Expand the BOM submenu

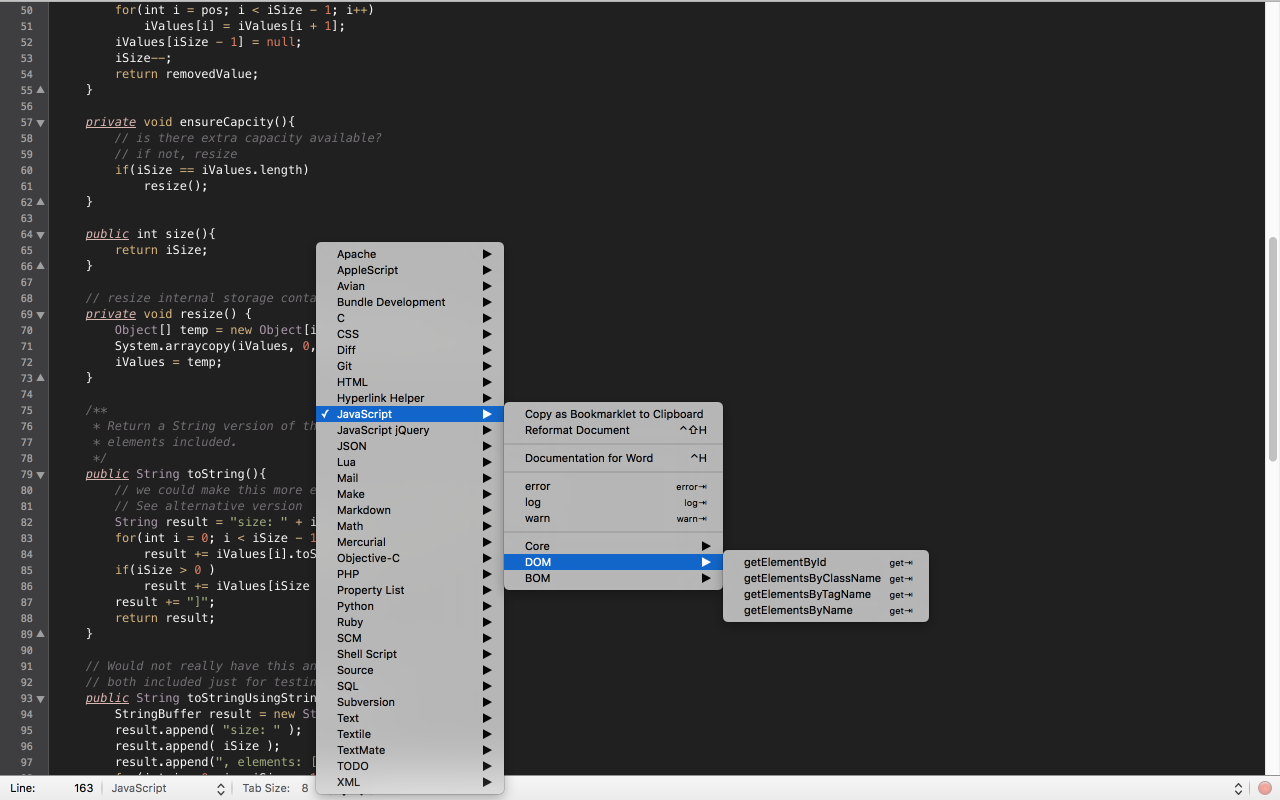point(613,578)
